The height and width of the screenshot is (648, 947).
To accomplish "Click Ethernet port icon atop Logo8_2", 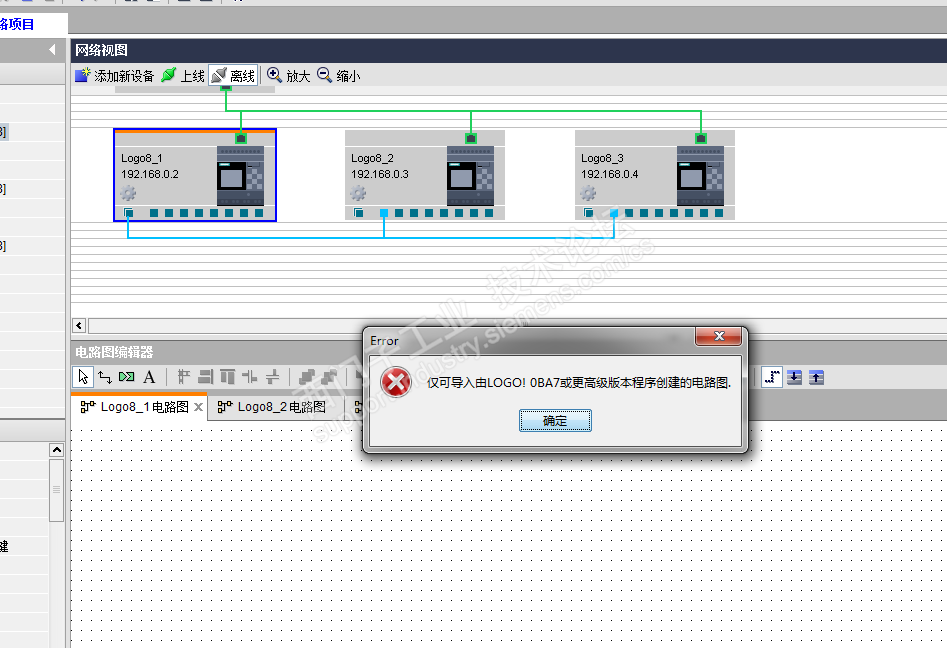I will 471,138.
